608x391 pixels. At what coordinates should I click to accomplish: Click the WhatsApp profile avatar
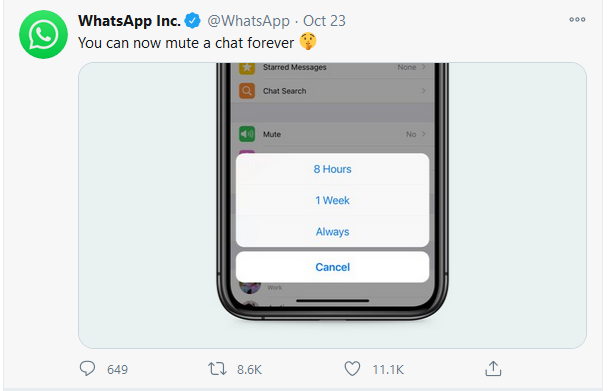[x=43, y=35]
